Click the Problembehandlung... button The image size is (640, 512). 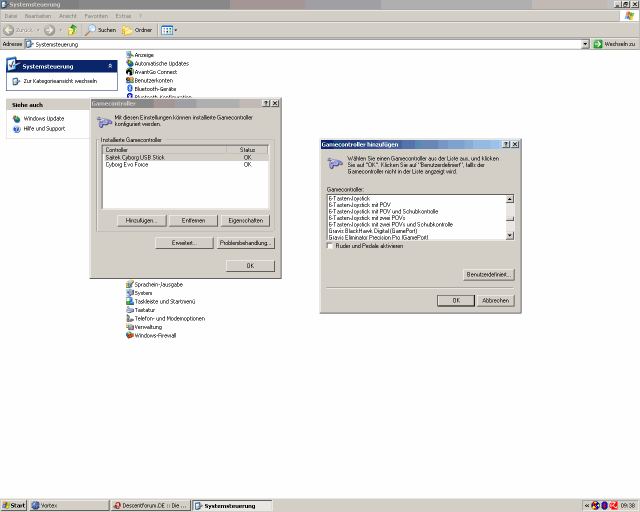246,243
